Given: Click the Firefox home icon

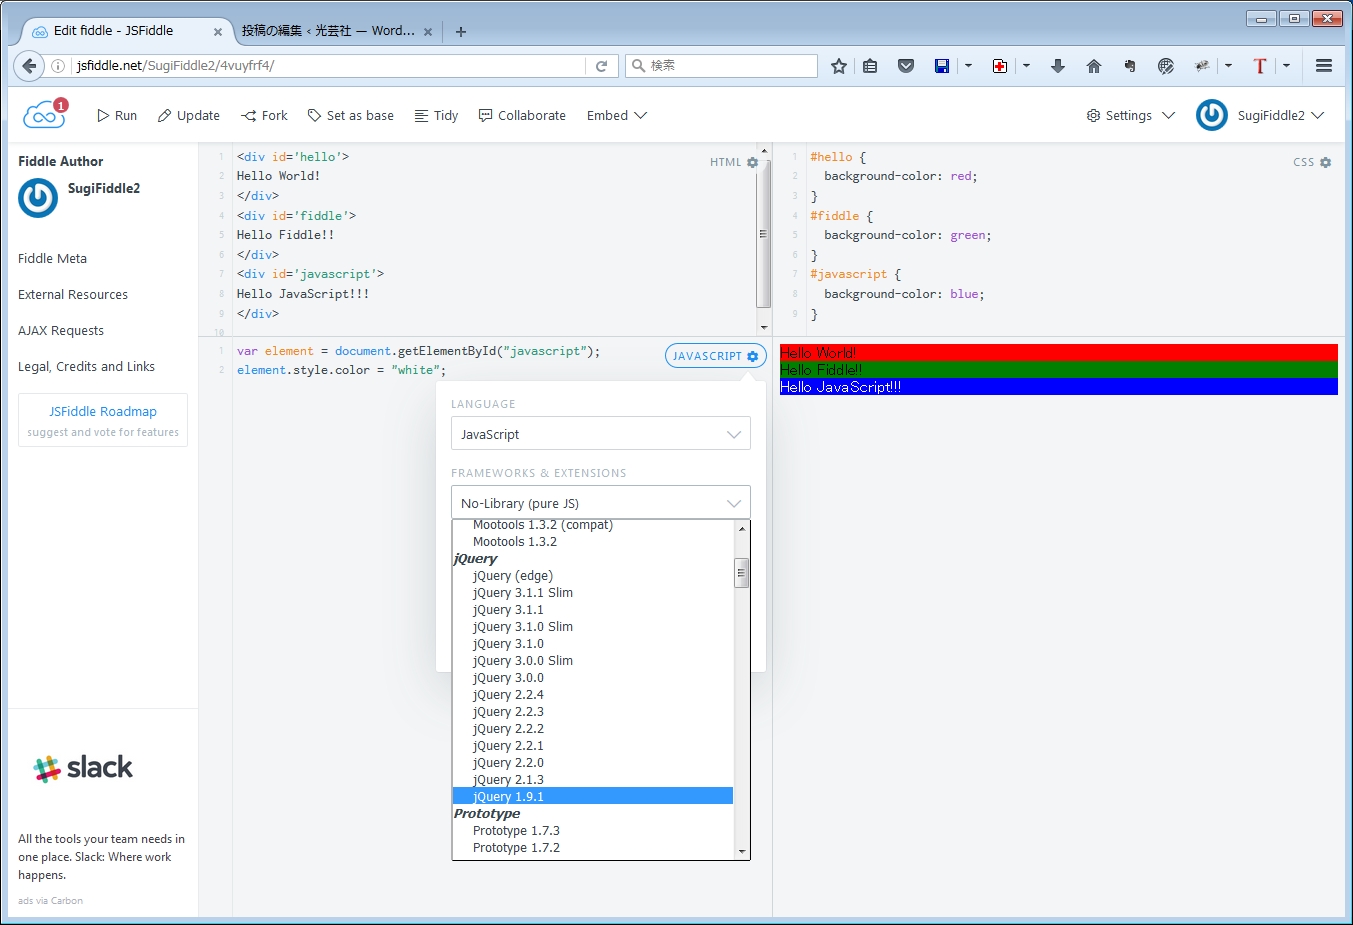Looking at the screenshot, I should 1093,66.
